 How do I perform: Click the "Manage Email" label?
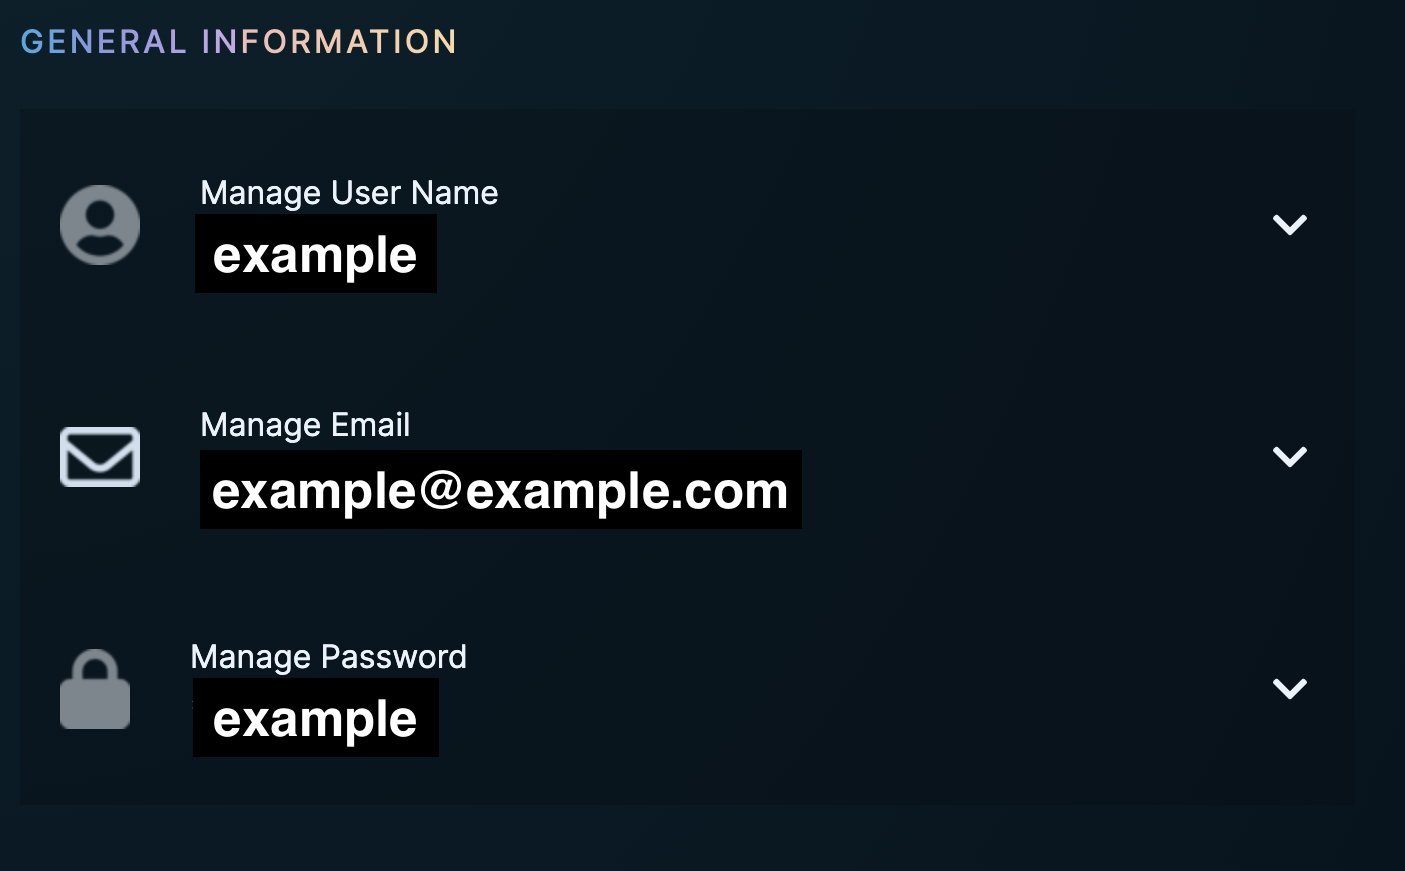point(305,425)
